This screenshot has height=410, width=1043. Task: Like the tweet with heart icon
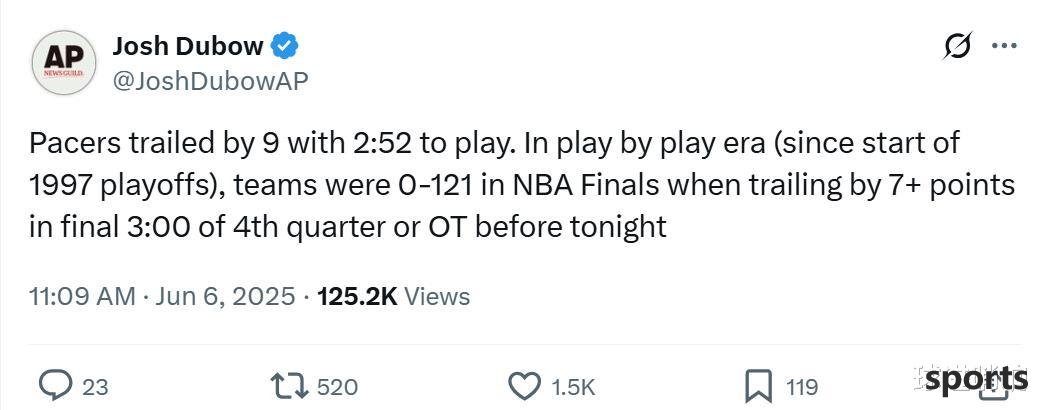pyautogui.click(x=525, y=386)
